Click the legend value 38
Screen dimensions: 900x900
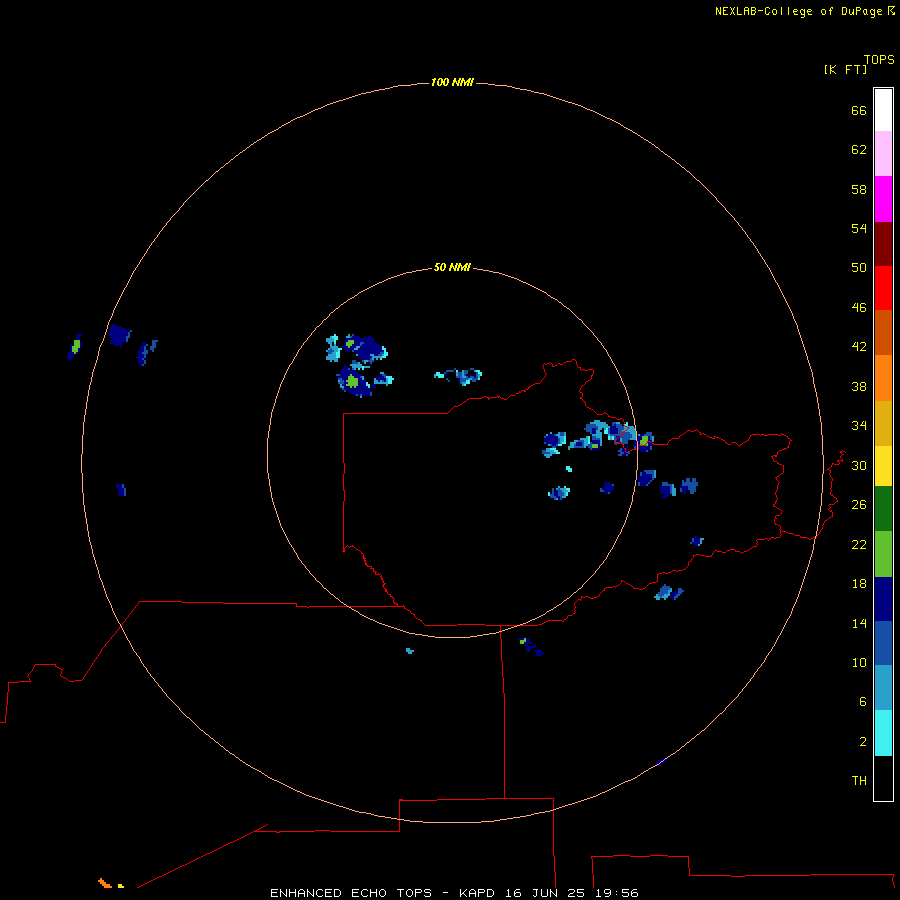coord(859,386)
